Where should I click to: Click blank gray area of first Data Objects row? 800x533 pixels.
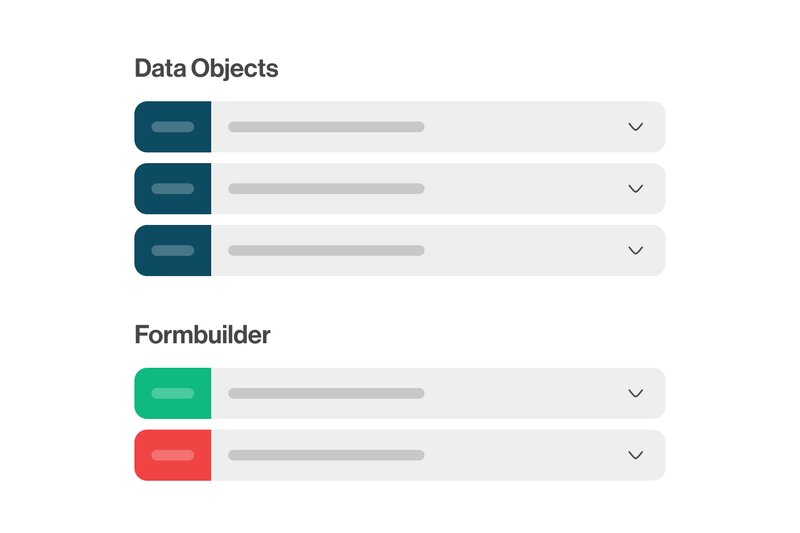click(520, 127)
